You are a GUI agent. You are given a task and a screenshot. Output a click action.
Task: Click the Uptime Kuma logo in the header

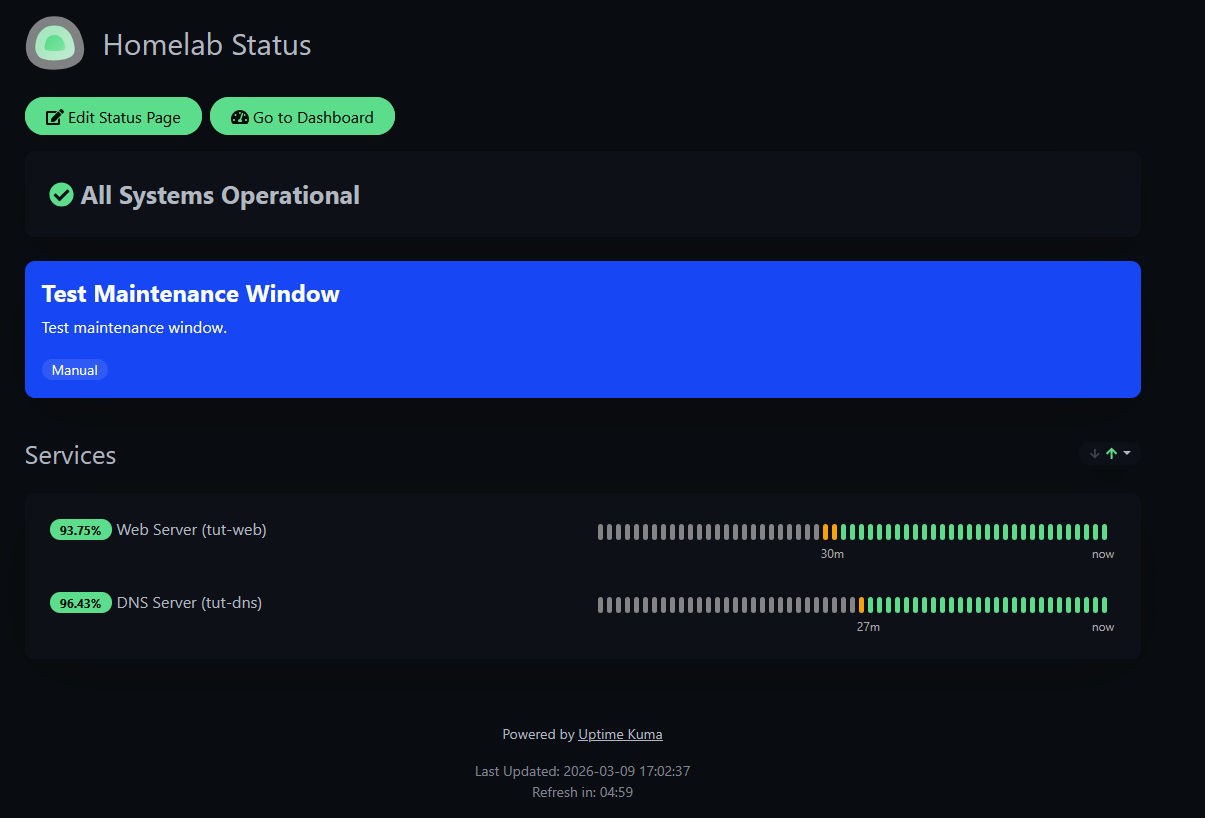54,43
